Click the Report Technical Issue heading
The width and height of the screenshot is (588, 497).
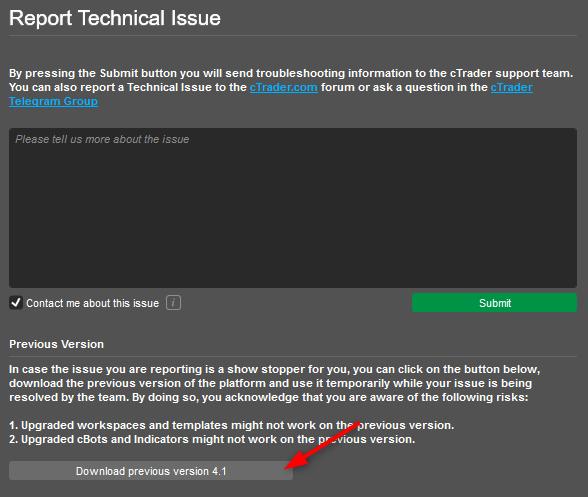point(115,18)
